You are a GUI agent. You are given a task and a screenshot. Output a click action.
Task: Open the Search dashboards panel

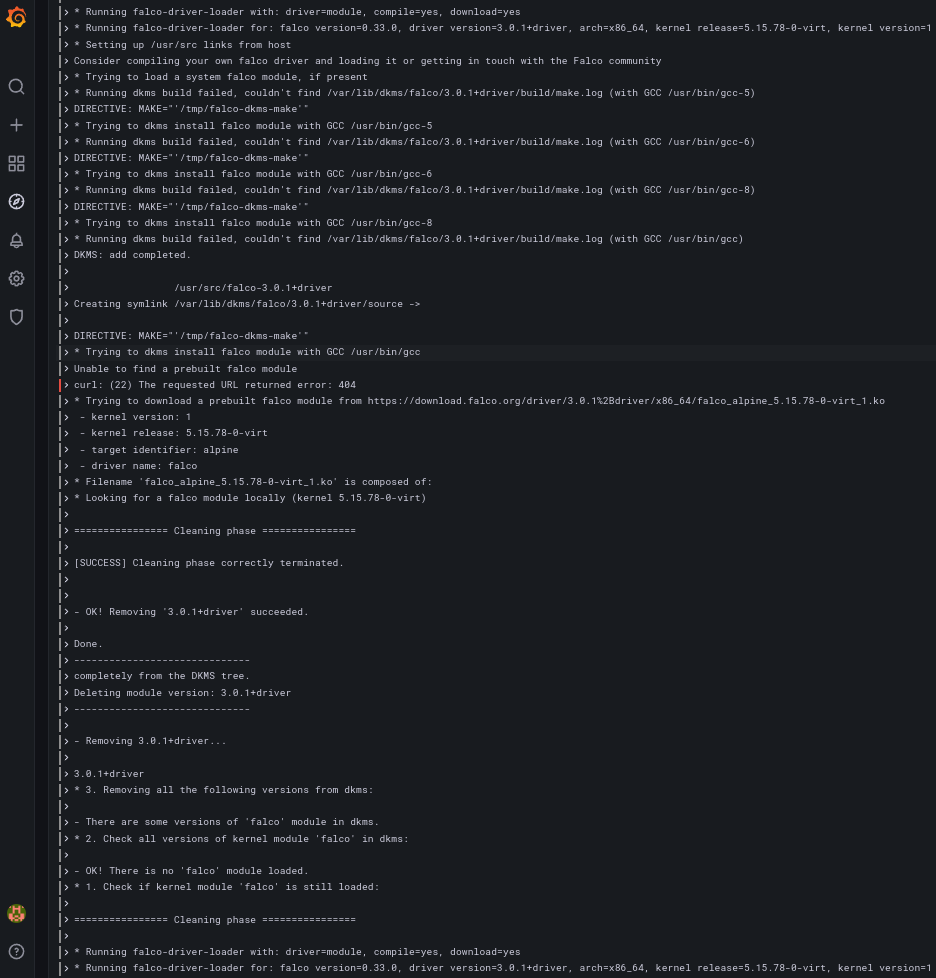click(x=16, y=86)
